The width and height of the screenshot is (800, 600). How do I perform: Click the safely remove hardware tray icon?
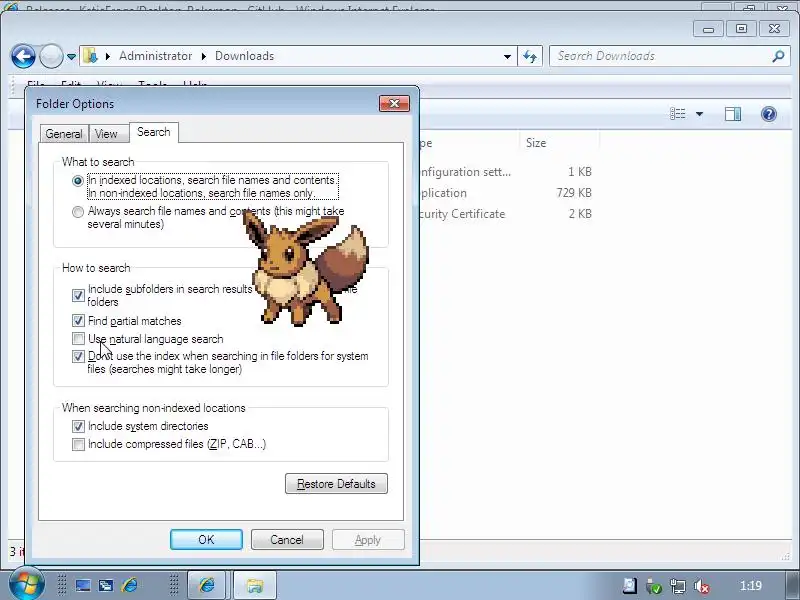(654, 586)
